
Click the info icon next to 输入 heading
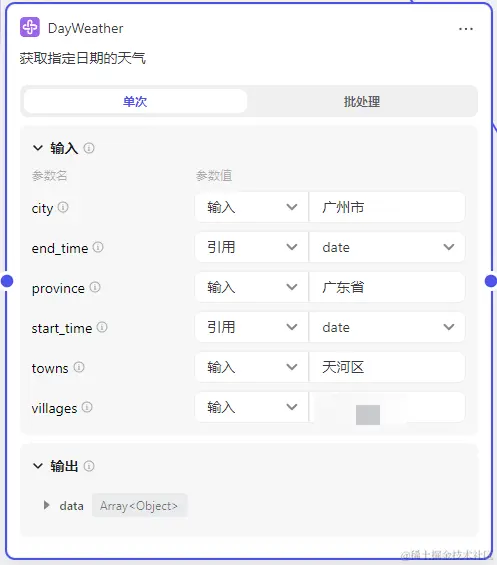click(89, 148)
